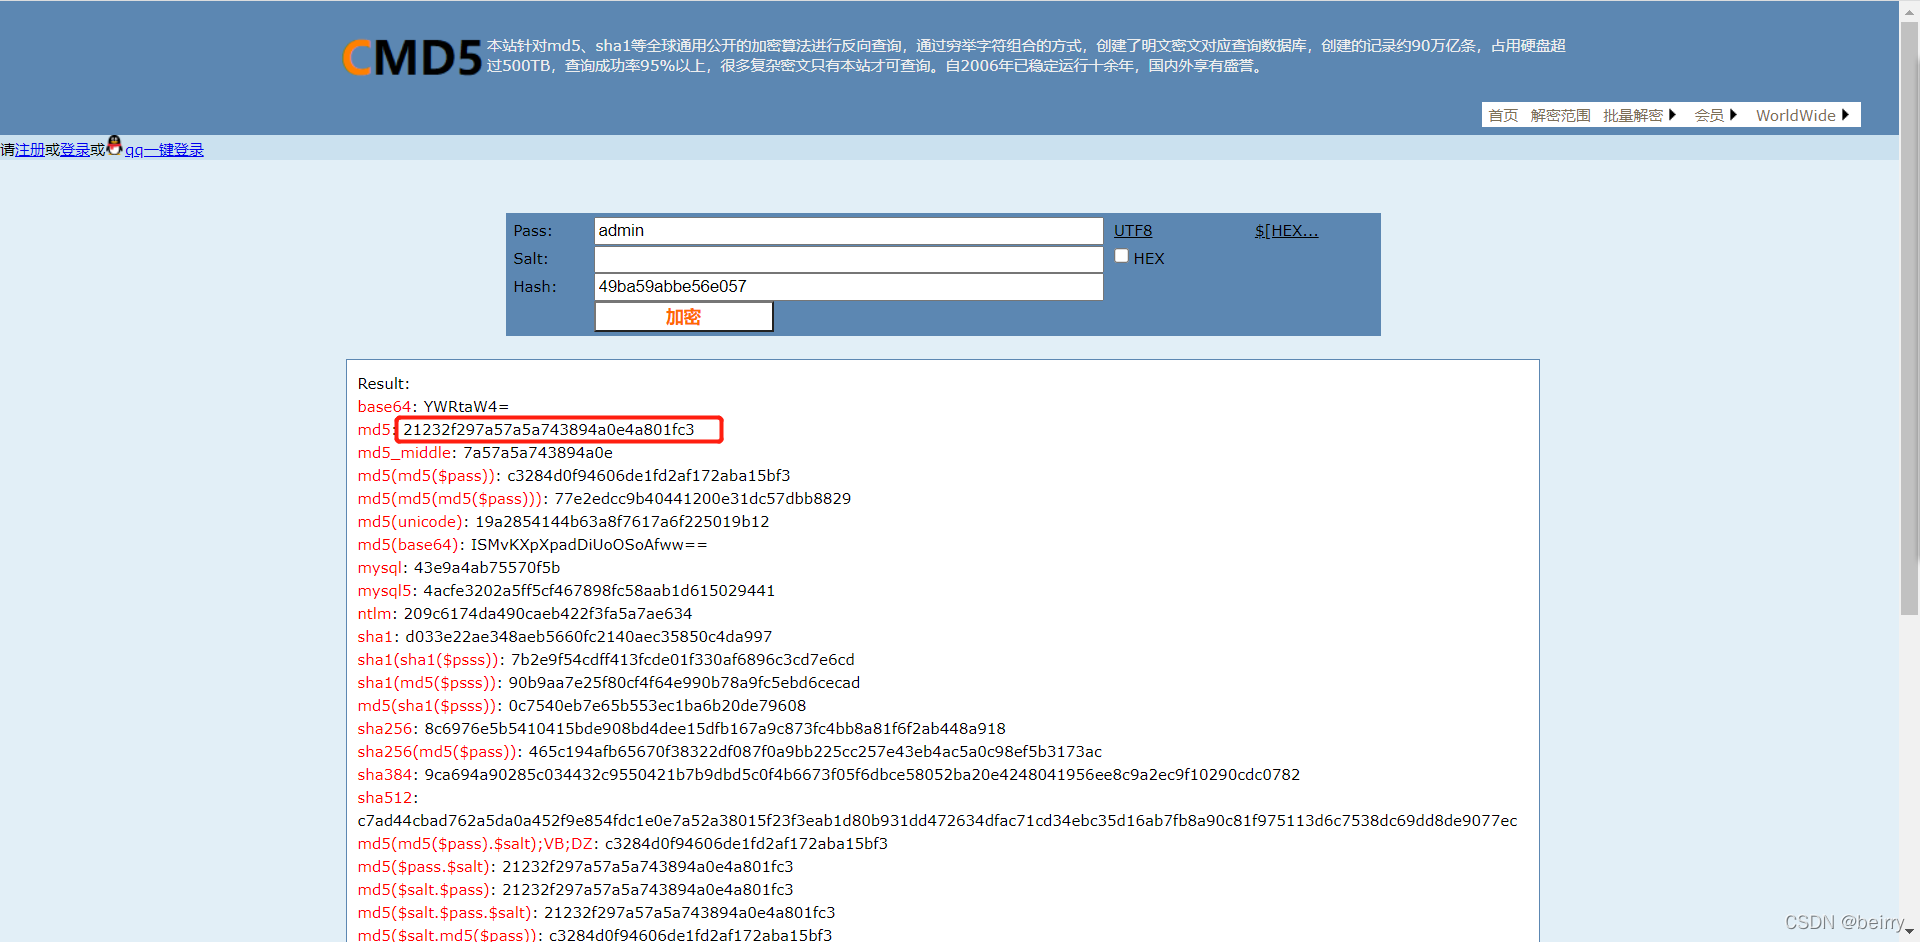1920x942 pixels.
Task: Click the page vertical scrollbar thumb
Action: tap(1909, 320)
